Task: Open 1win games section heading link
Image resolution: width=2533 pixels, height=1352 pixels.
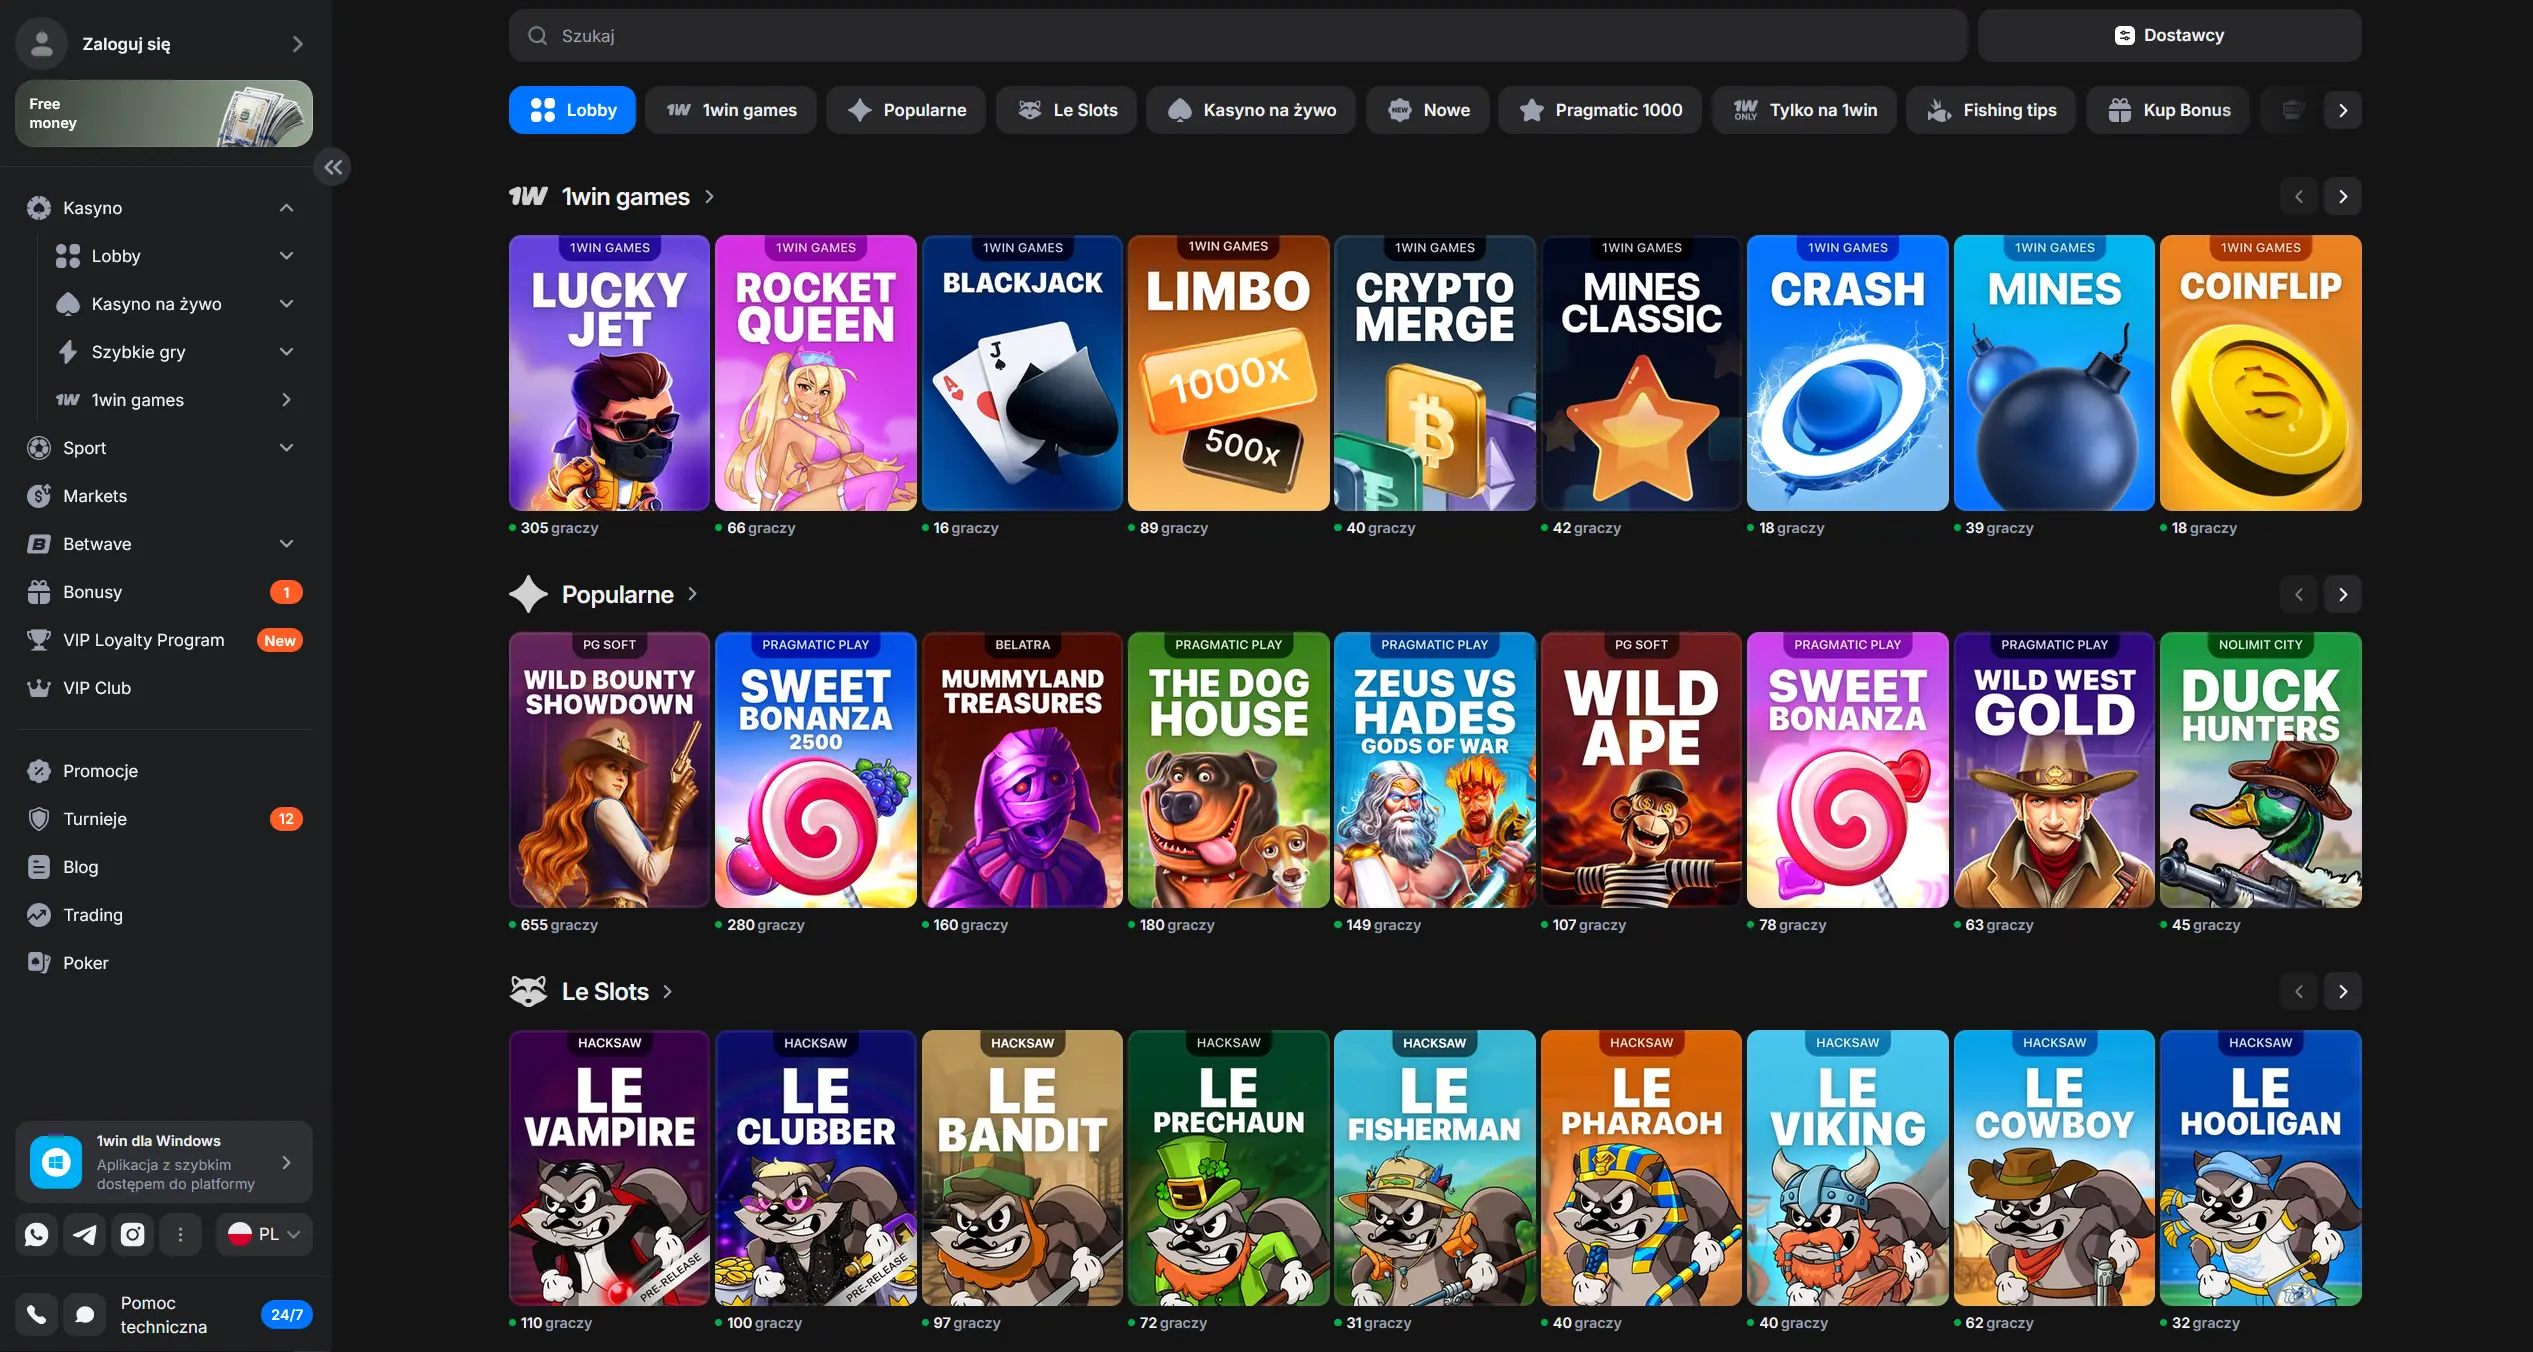Action: (x=626, y=197)
